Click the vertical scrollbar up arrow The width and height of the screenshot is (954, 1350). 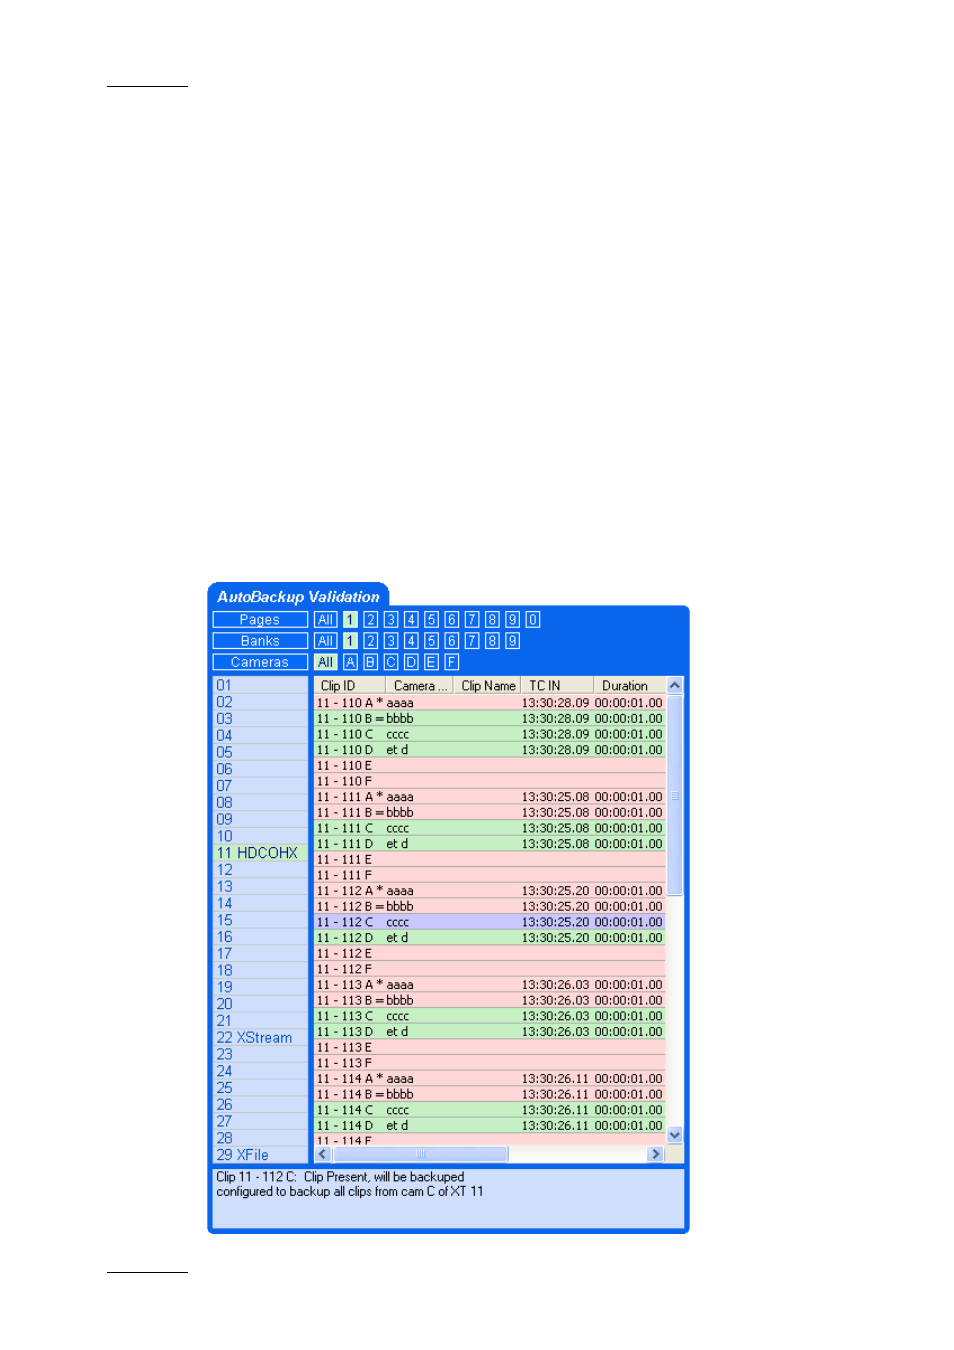coord(675,686)
